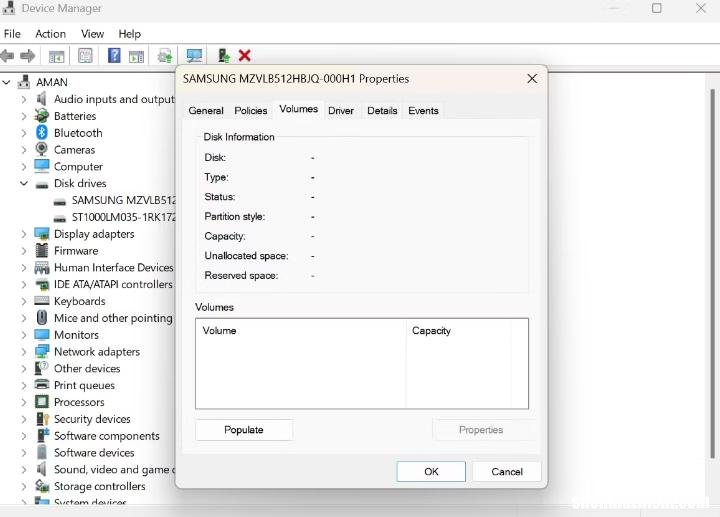
Task: Click the Populate button
Action: (x=244, y=430)
